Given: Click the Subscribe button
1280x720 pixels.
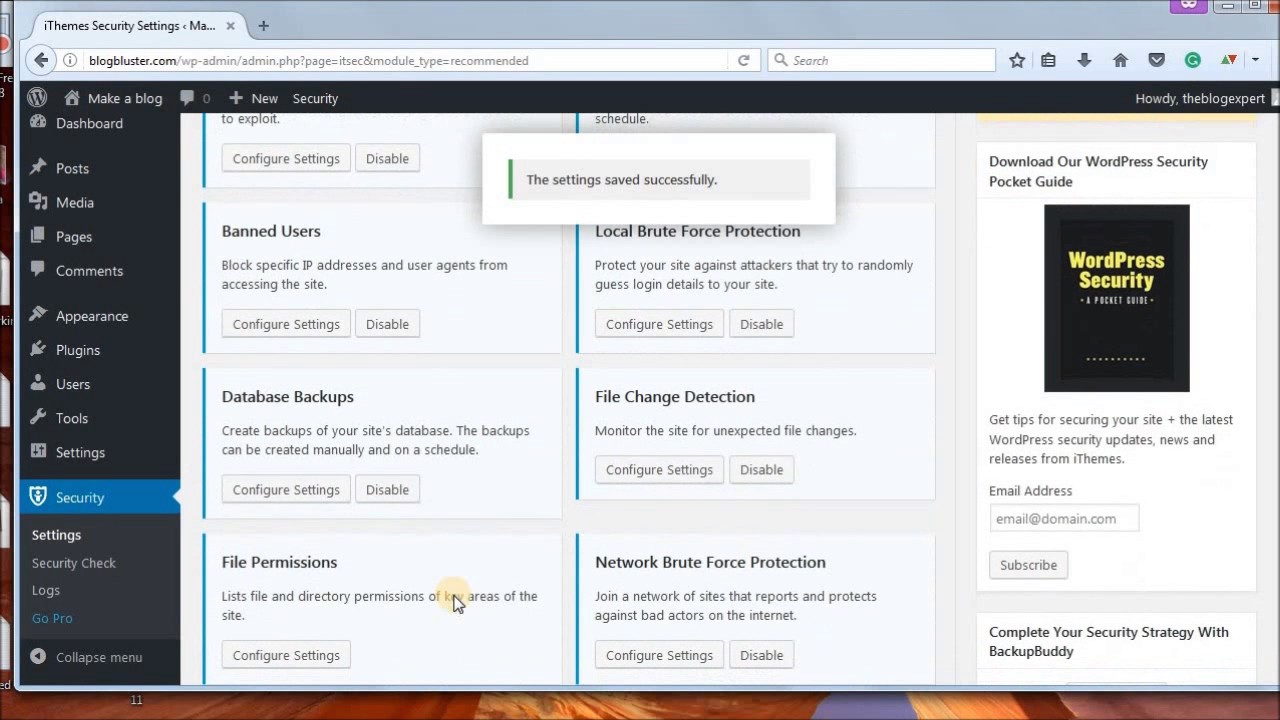Looking at the screenshot, I should (x=1028, y=564).
